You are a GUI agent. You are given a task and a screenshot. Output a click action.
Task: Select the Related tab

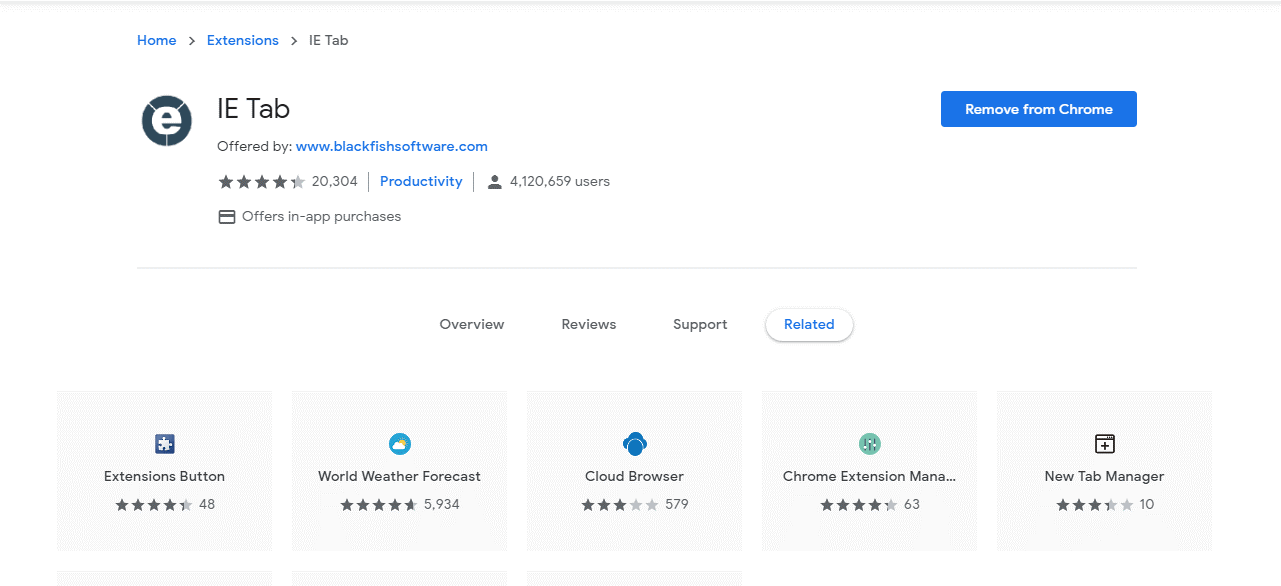(809, 325)
